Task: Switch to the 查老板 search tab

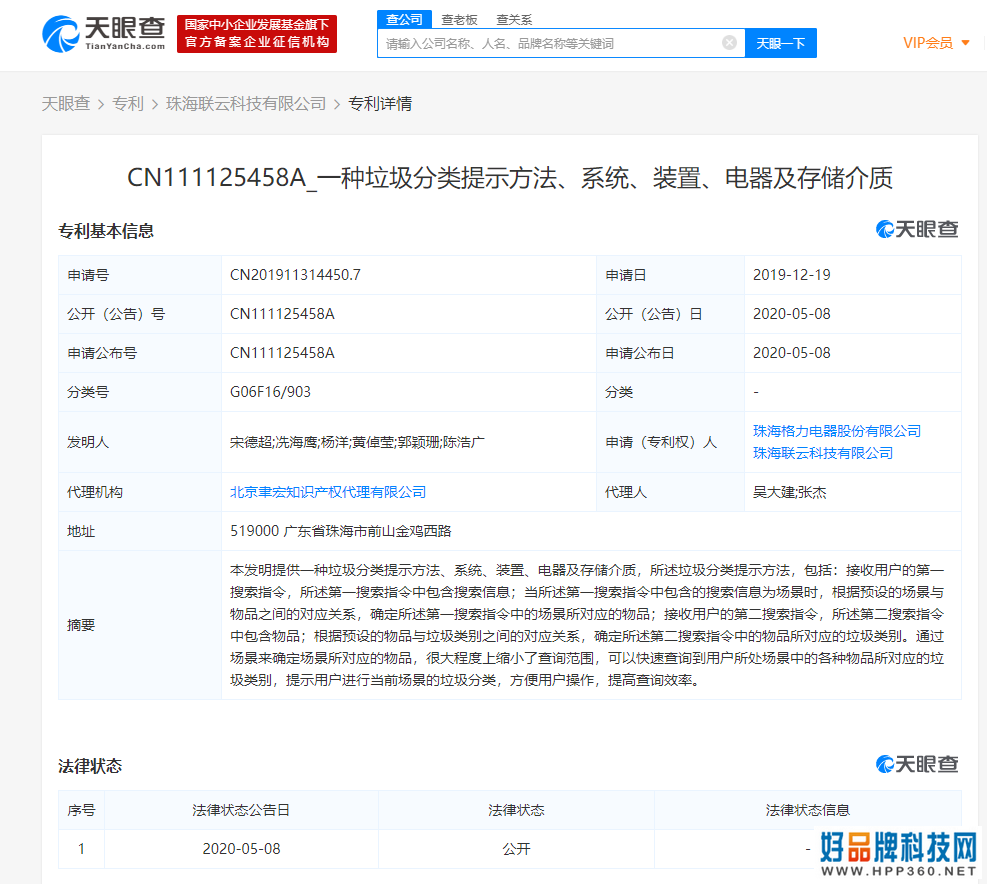Action: click(459, 20)
